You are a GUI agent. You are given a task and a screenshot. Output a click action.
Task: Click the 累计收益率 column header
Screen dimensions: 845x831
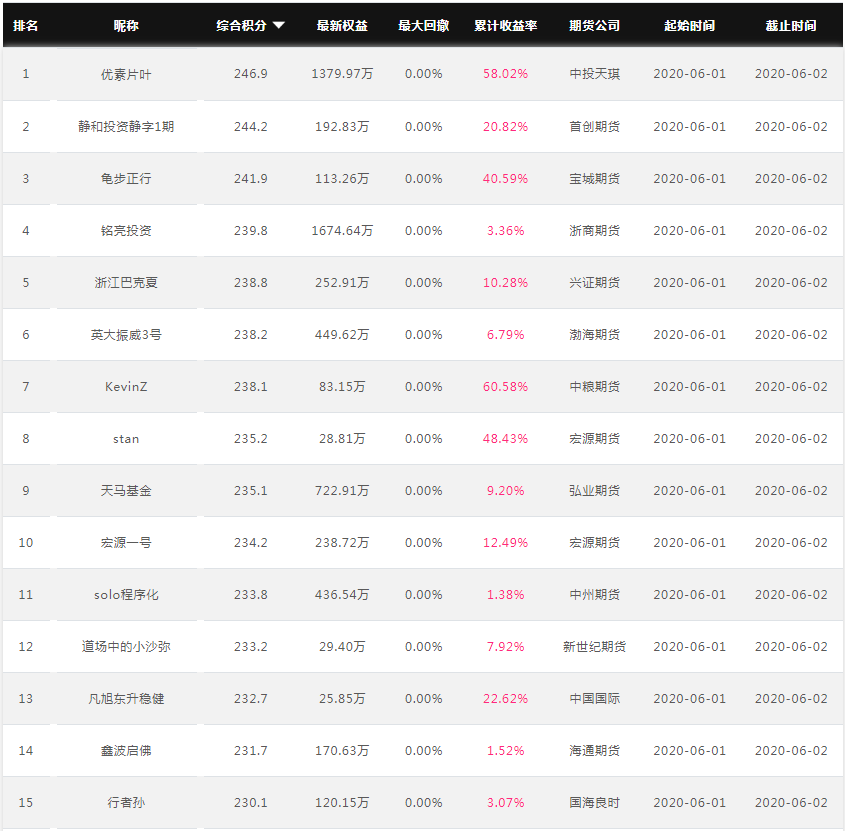tap(505, 25)
